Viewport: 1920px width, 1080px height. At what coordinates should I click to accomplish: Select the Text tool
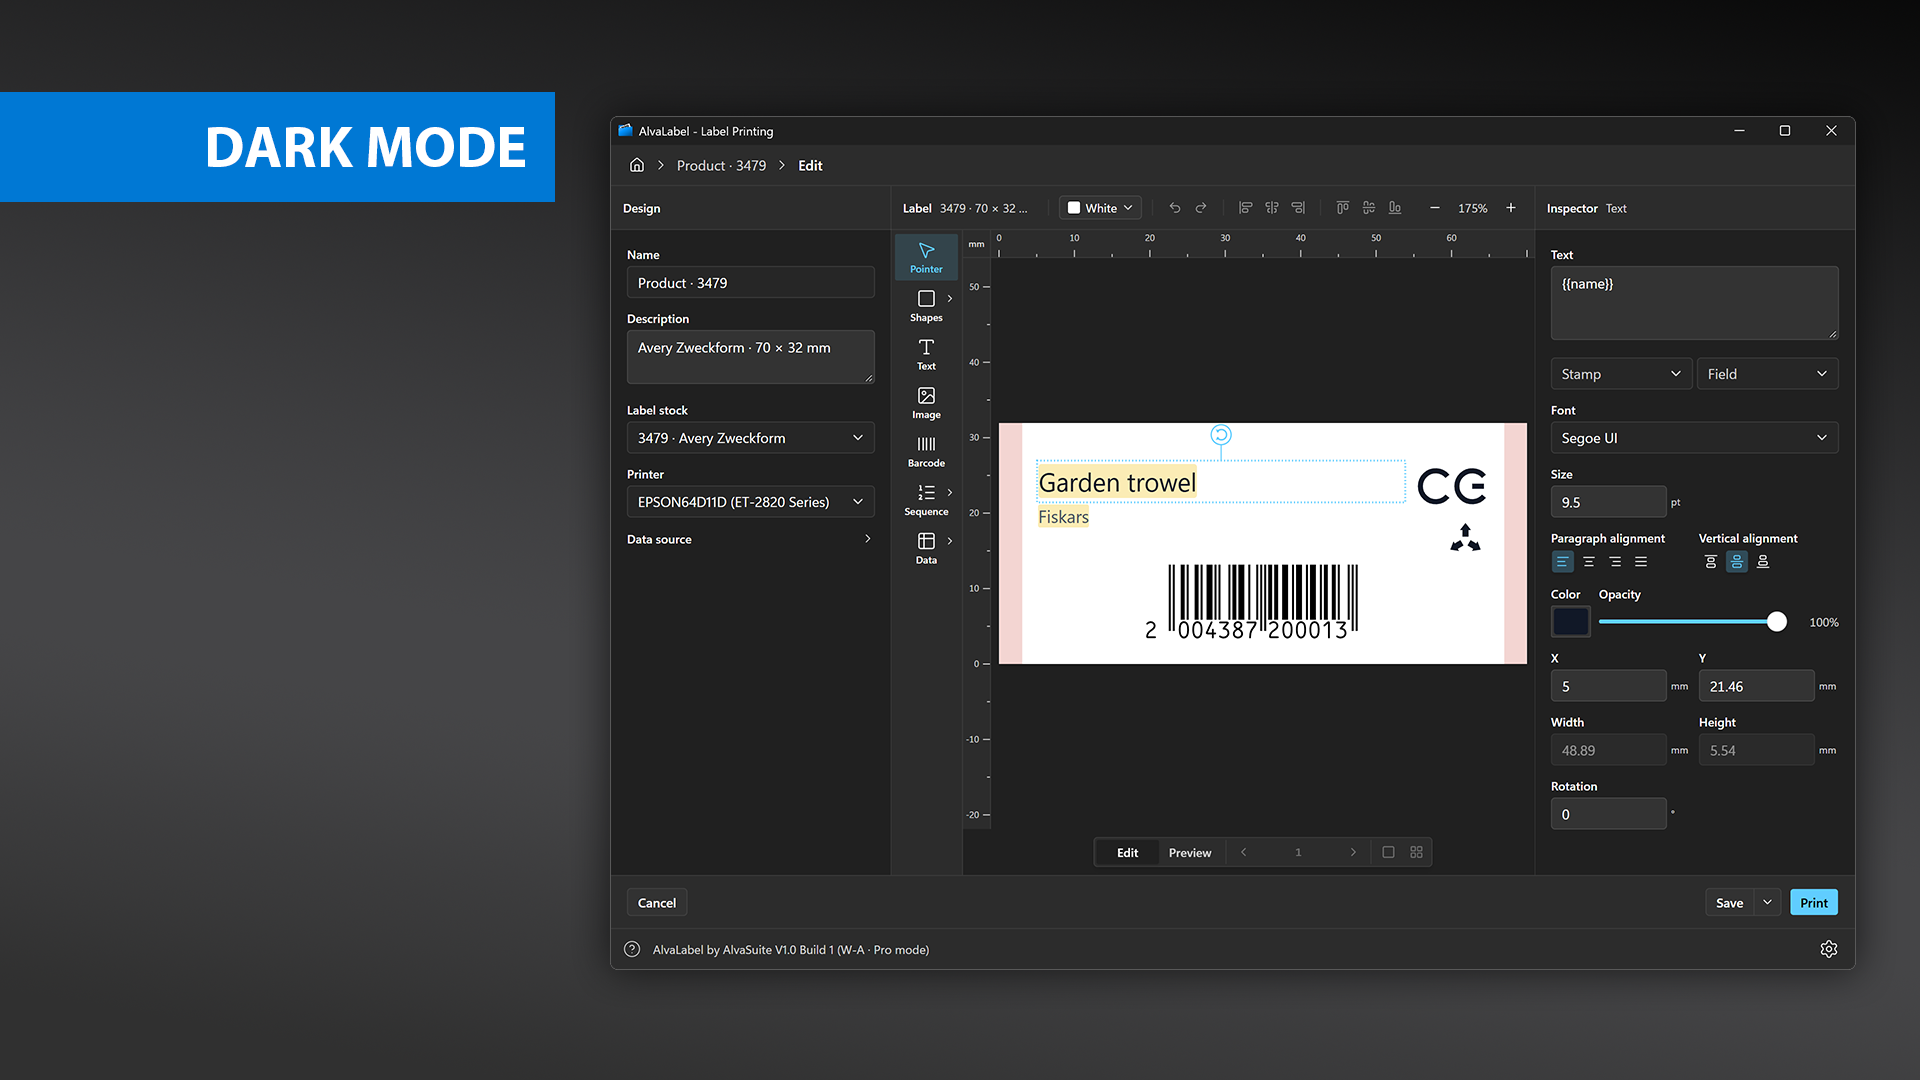[926, 354]
